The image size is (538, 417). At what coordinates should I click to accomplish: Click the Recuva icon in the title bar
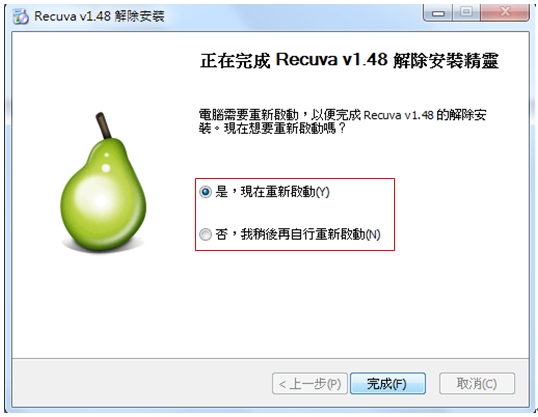pos(20,16)
